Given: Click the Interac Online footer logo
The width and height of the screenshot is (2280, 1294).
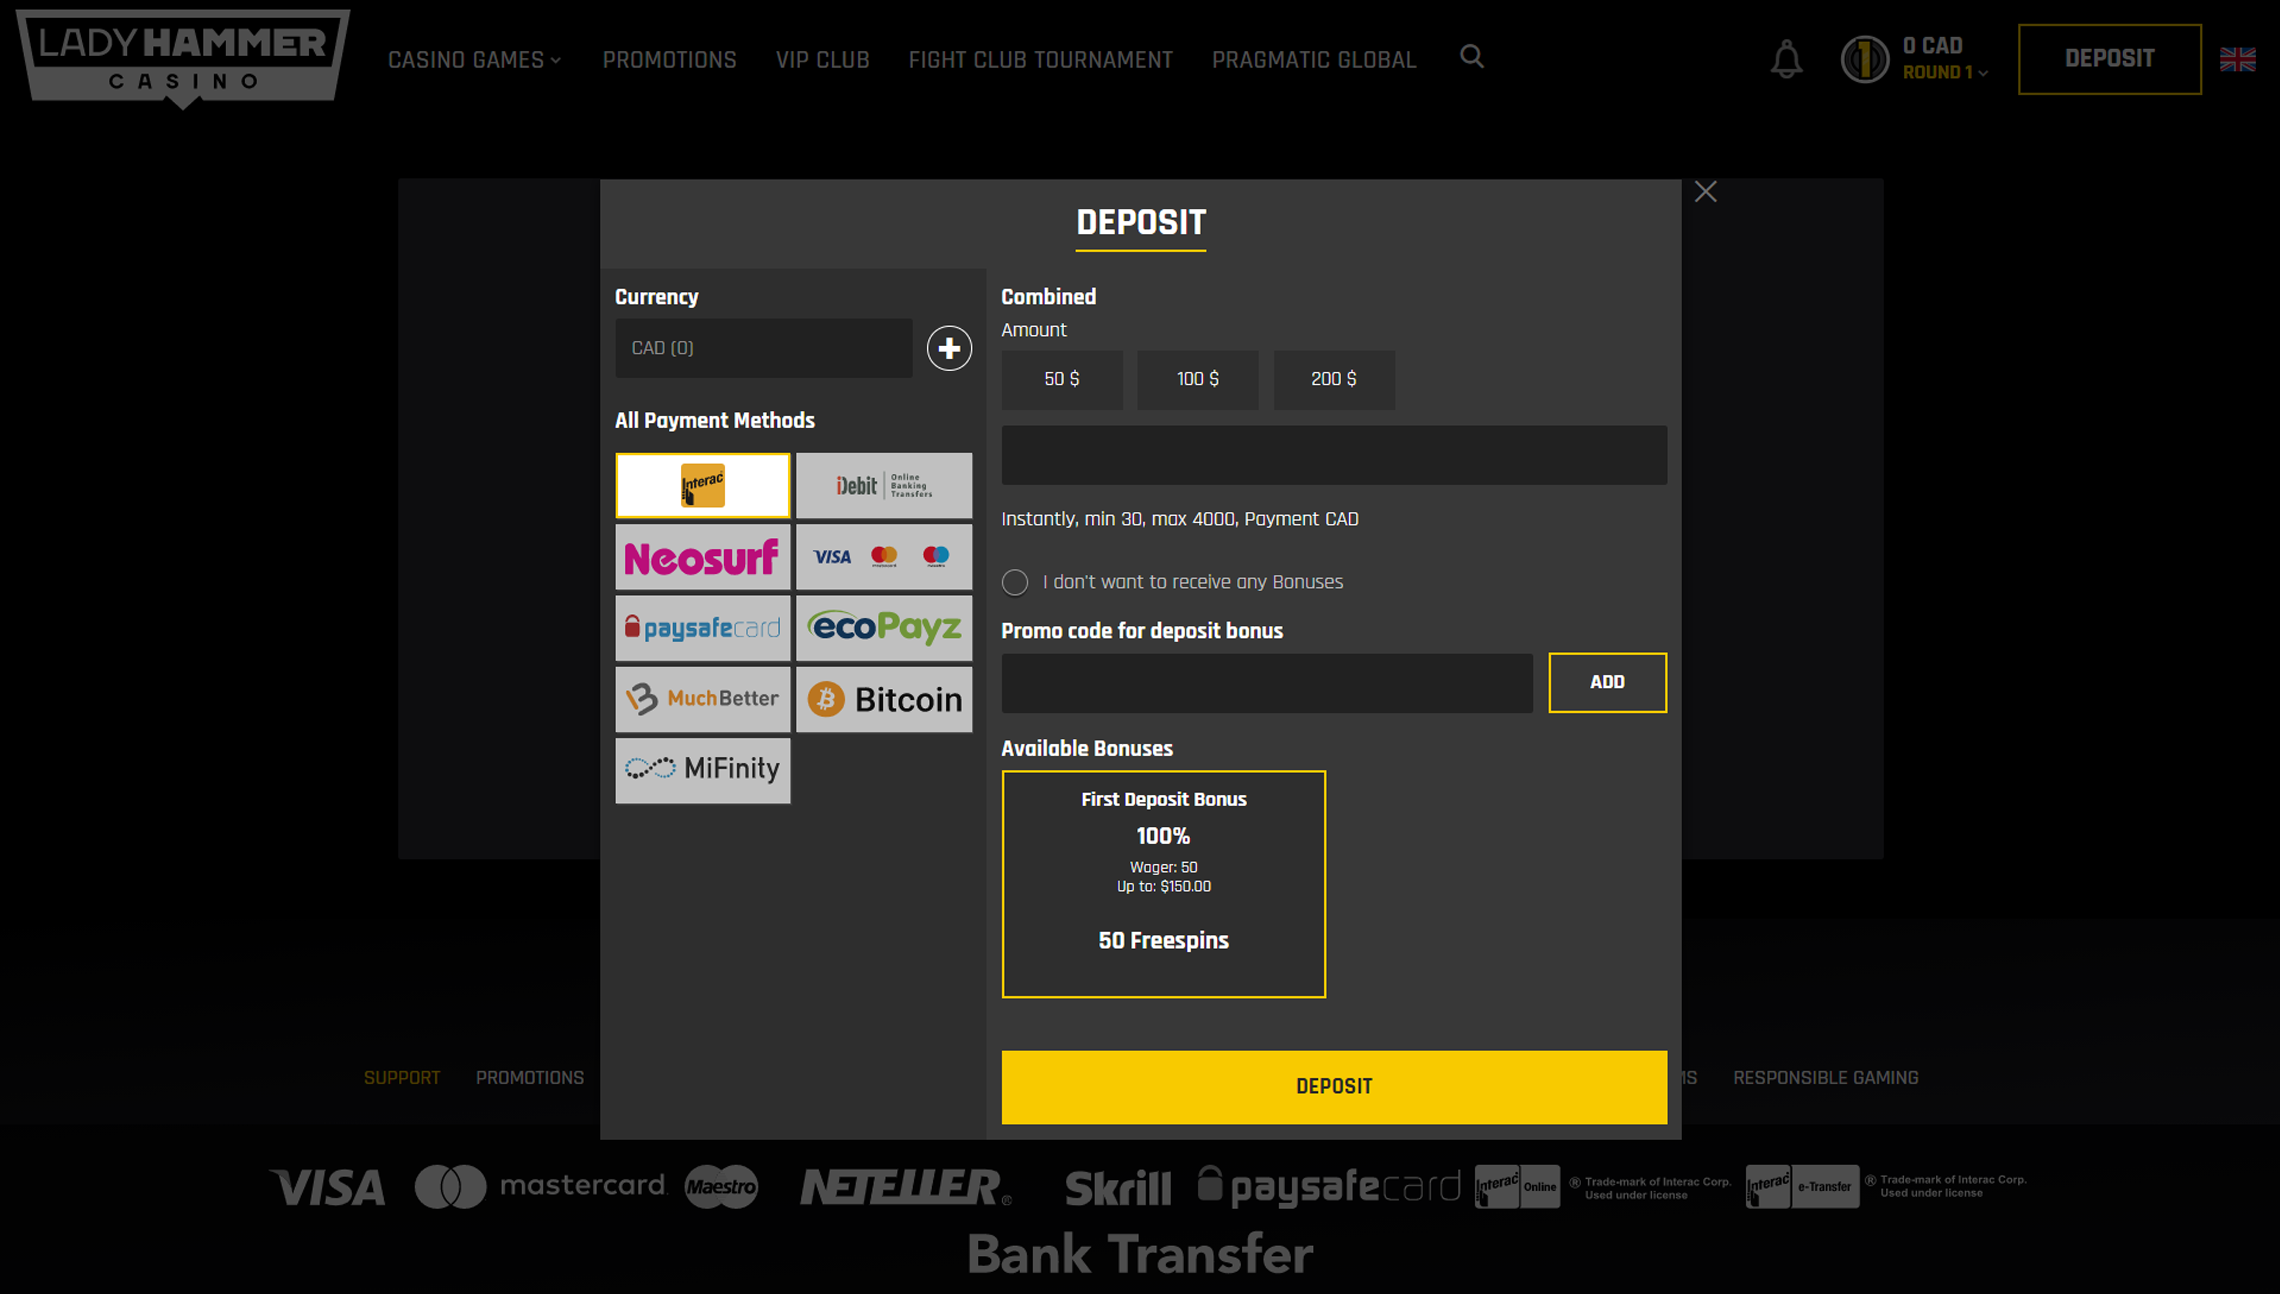Looking at the screenshot, I should 1517,1186.
